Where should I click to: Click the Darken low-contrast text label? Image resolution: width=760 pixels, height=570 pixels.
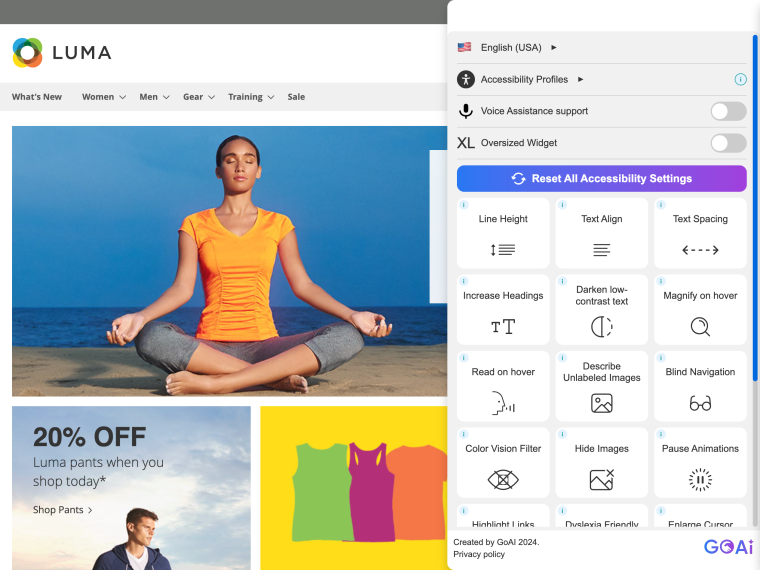(x=602, y=295)
